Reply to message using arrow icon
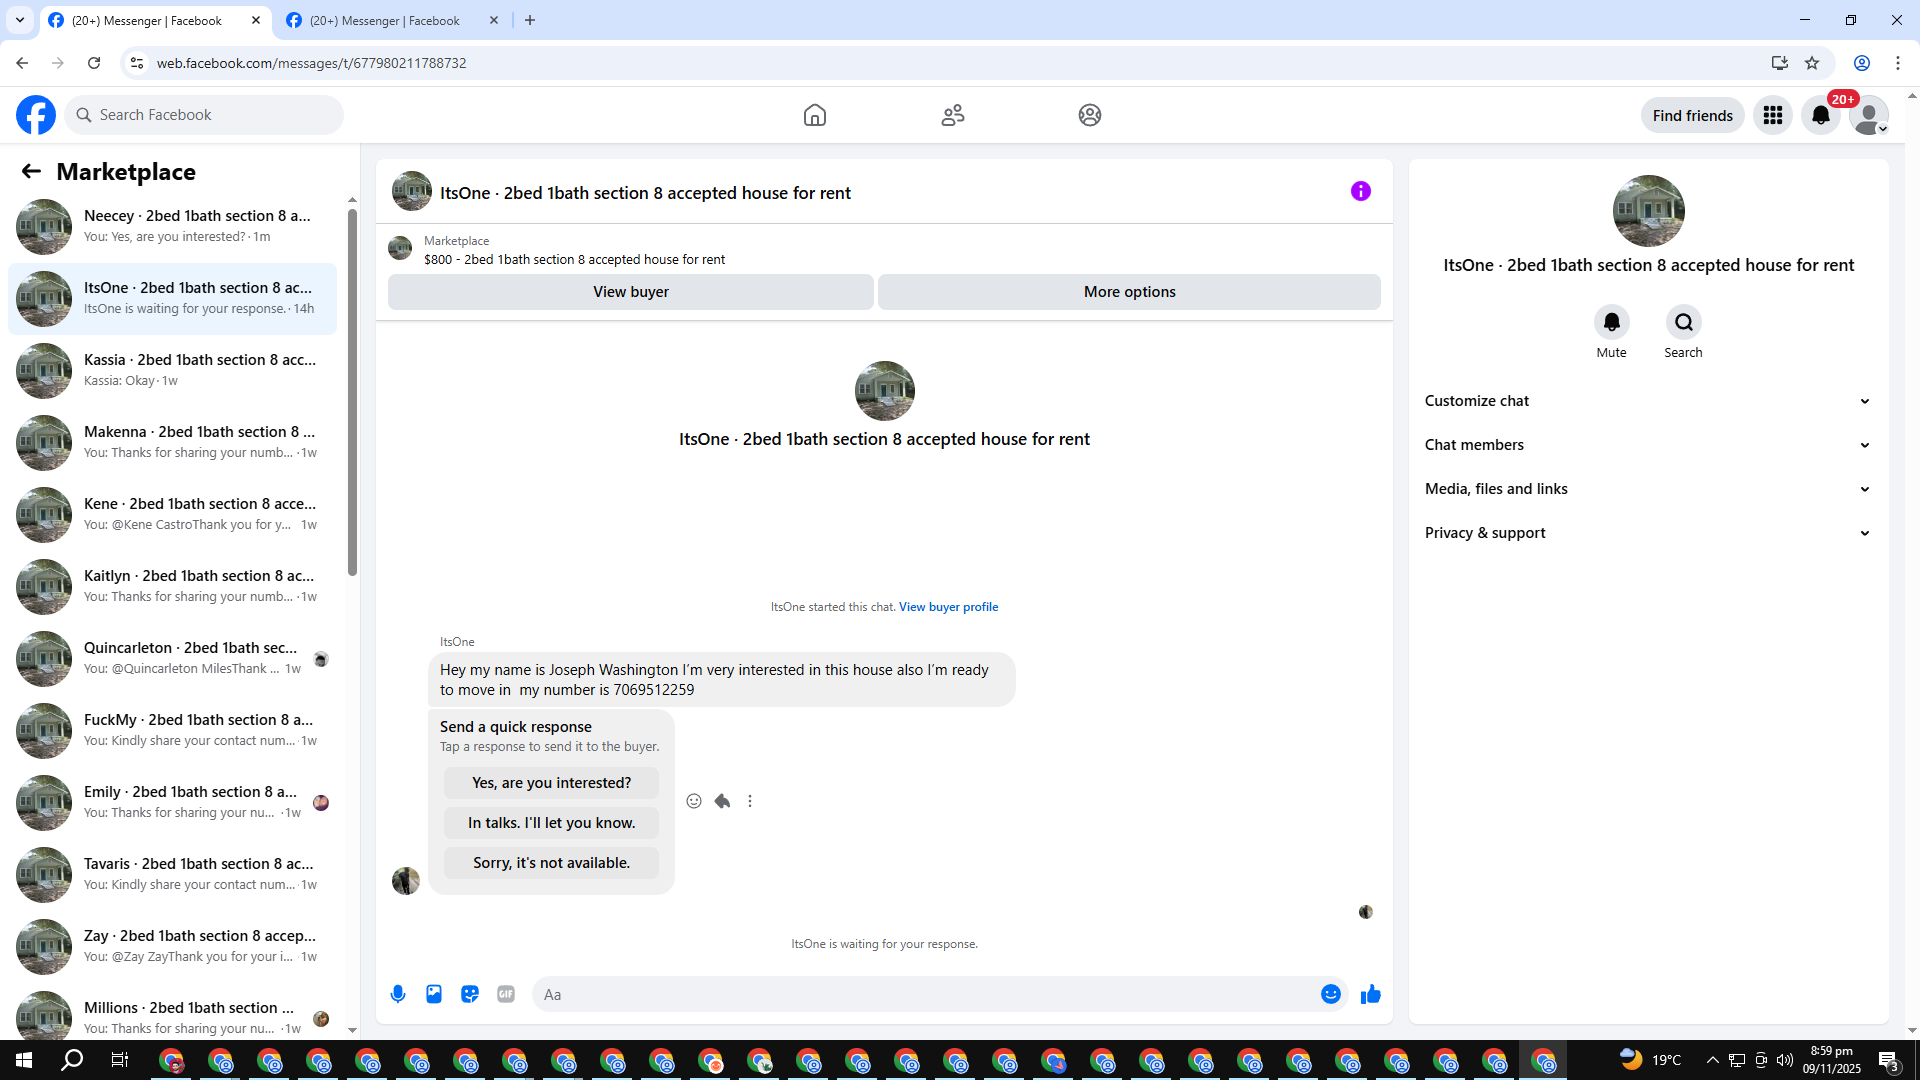 (722, 801)
